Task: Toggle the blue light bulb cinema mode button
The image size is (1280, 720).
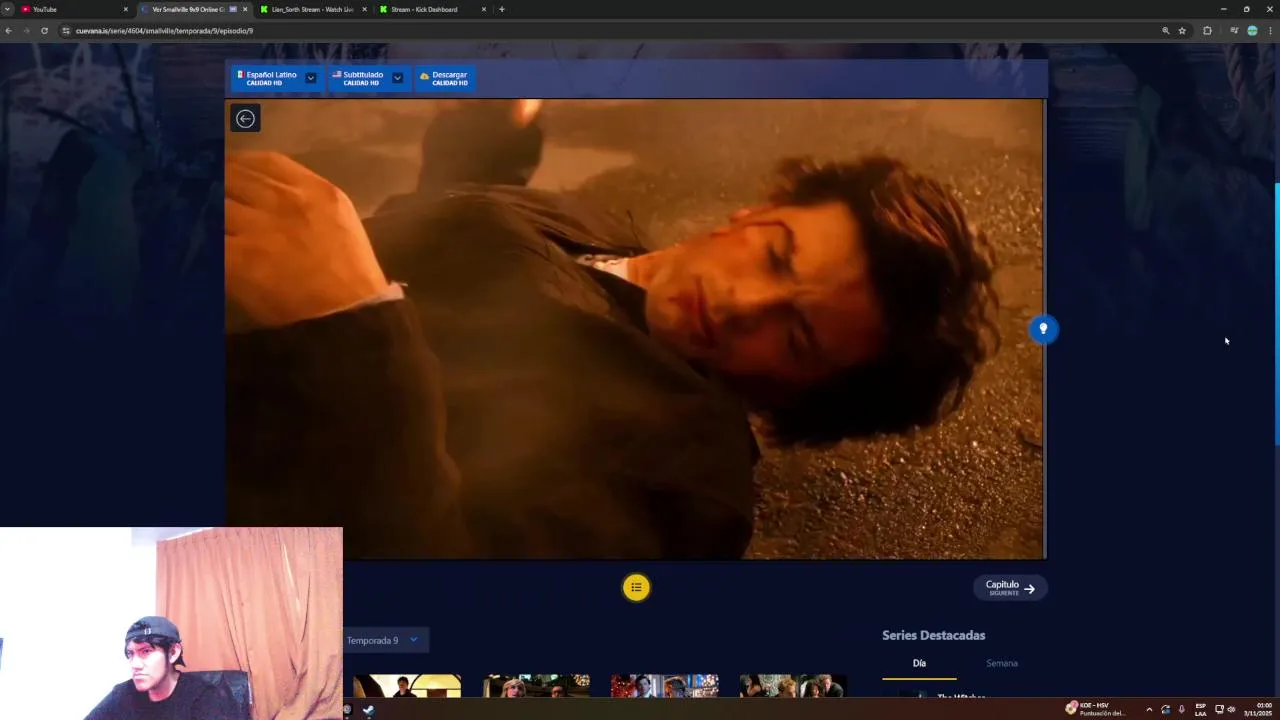Action: point(1043,329)
